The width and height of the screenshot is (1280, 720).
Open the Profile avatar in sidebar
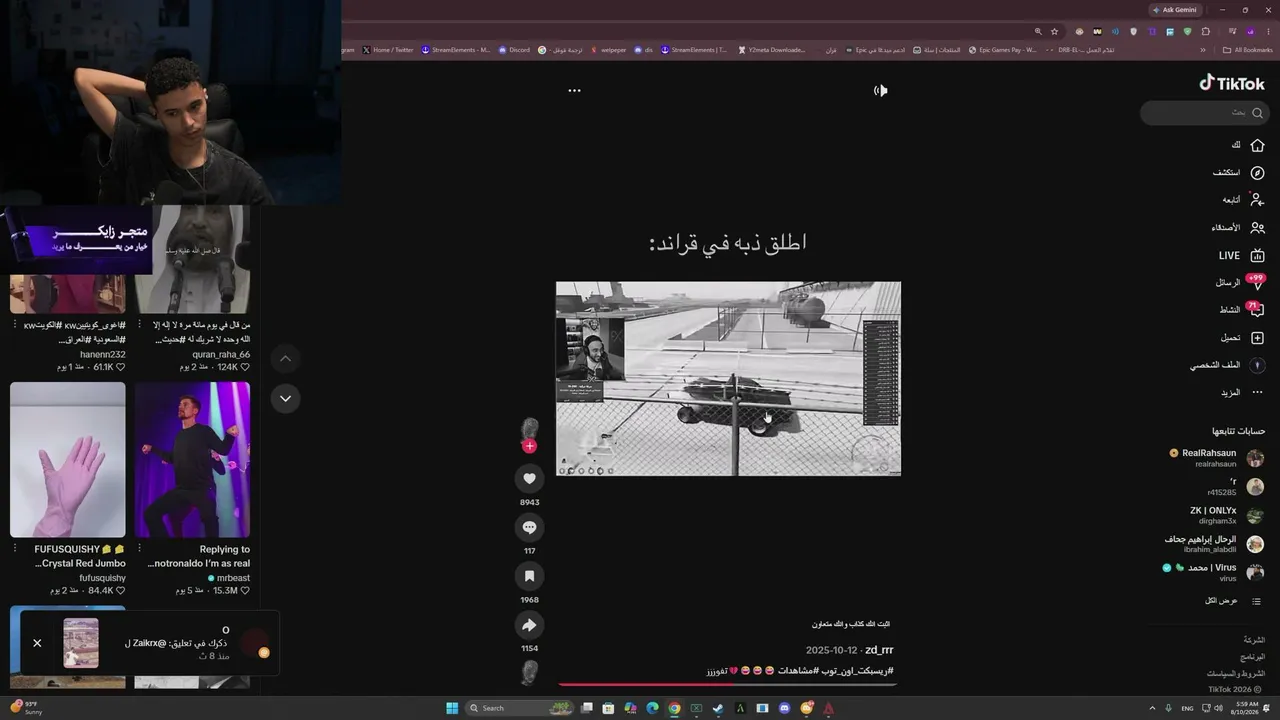point(1257,365)
